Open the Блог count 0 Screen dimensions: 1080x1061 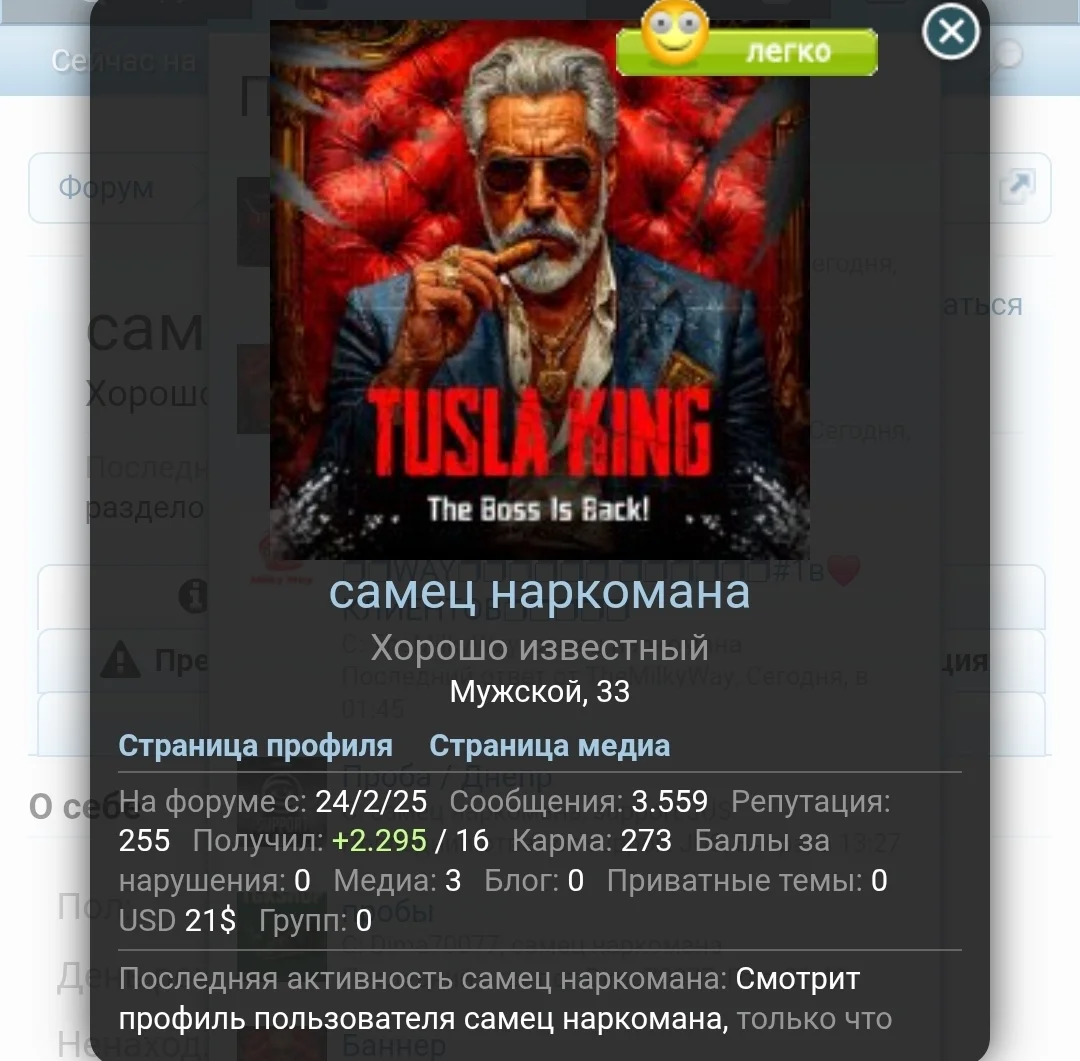coord(576,880)
